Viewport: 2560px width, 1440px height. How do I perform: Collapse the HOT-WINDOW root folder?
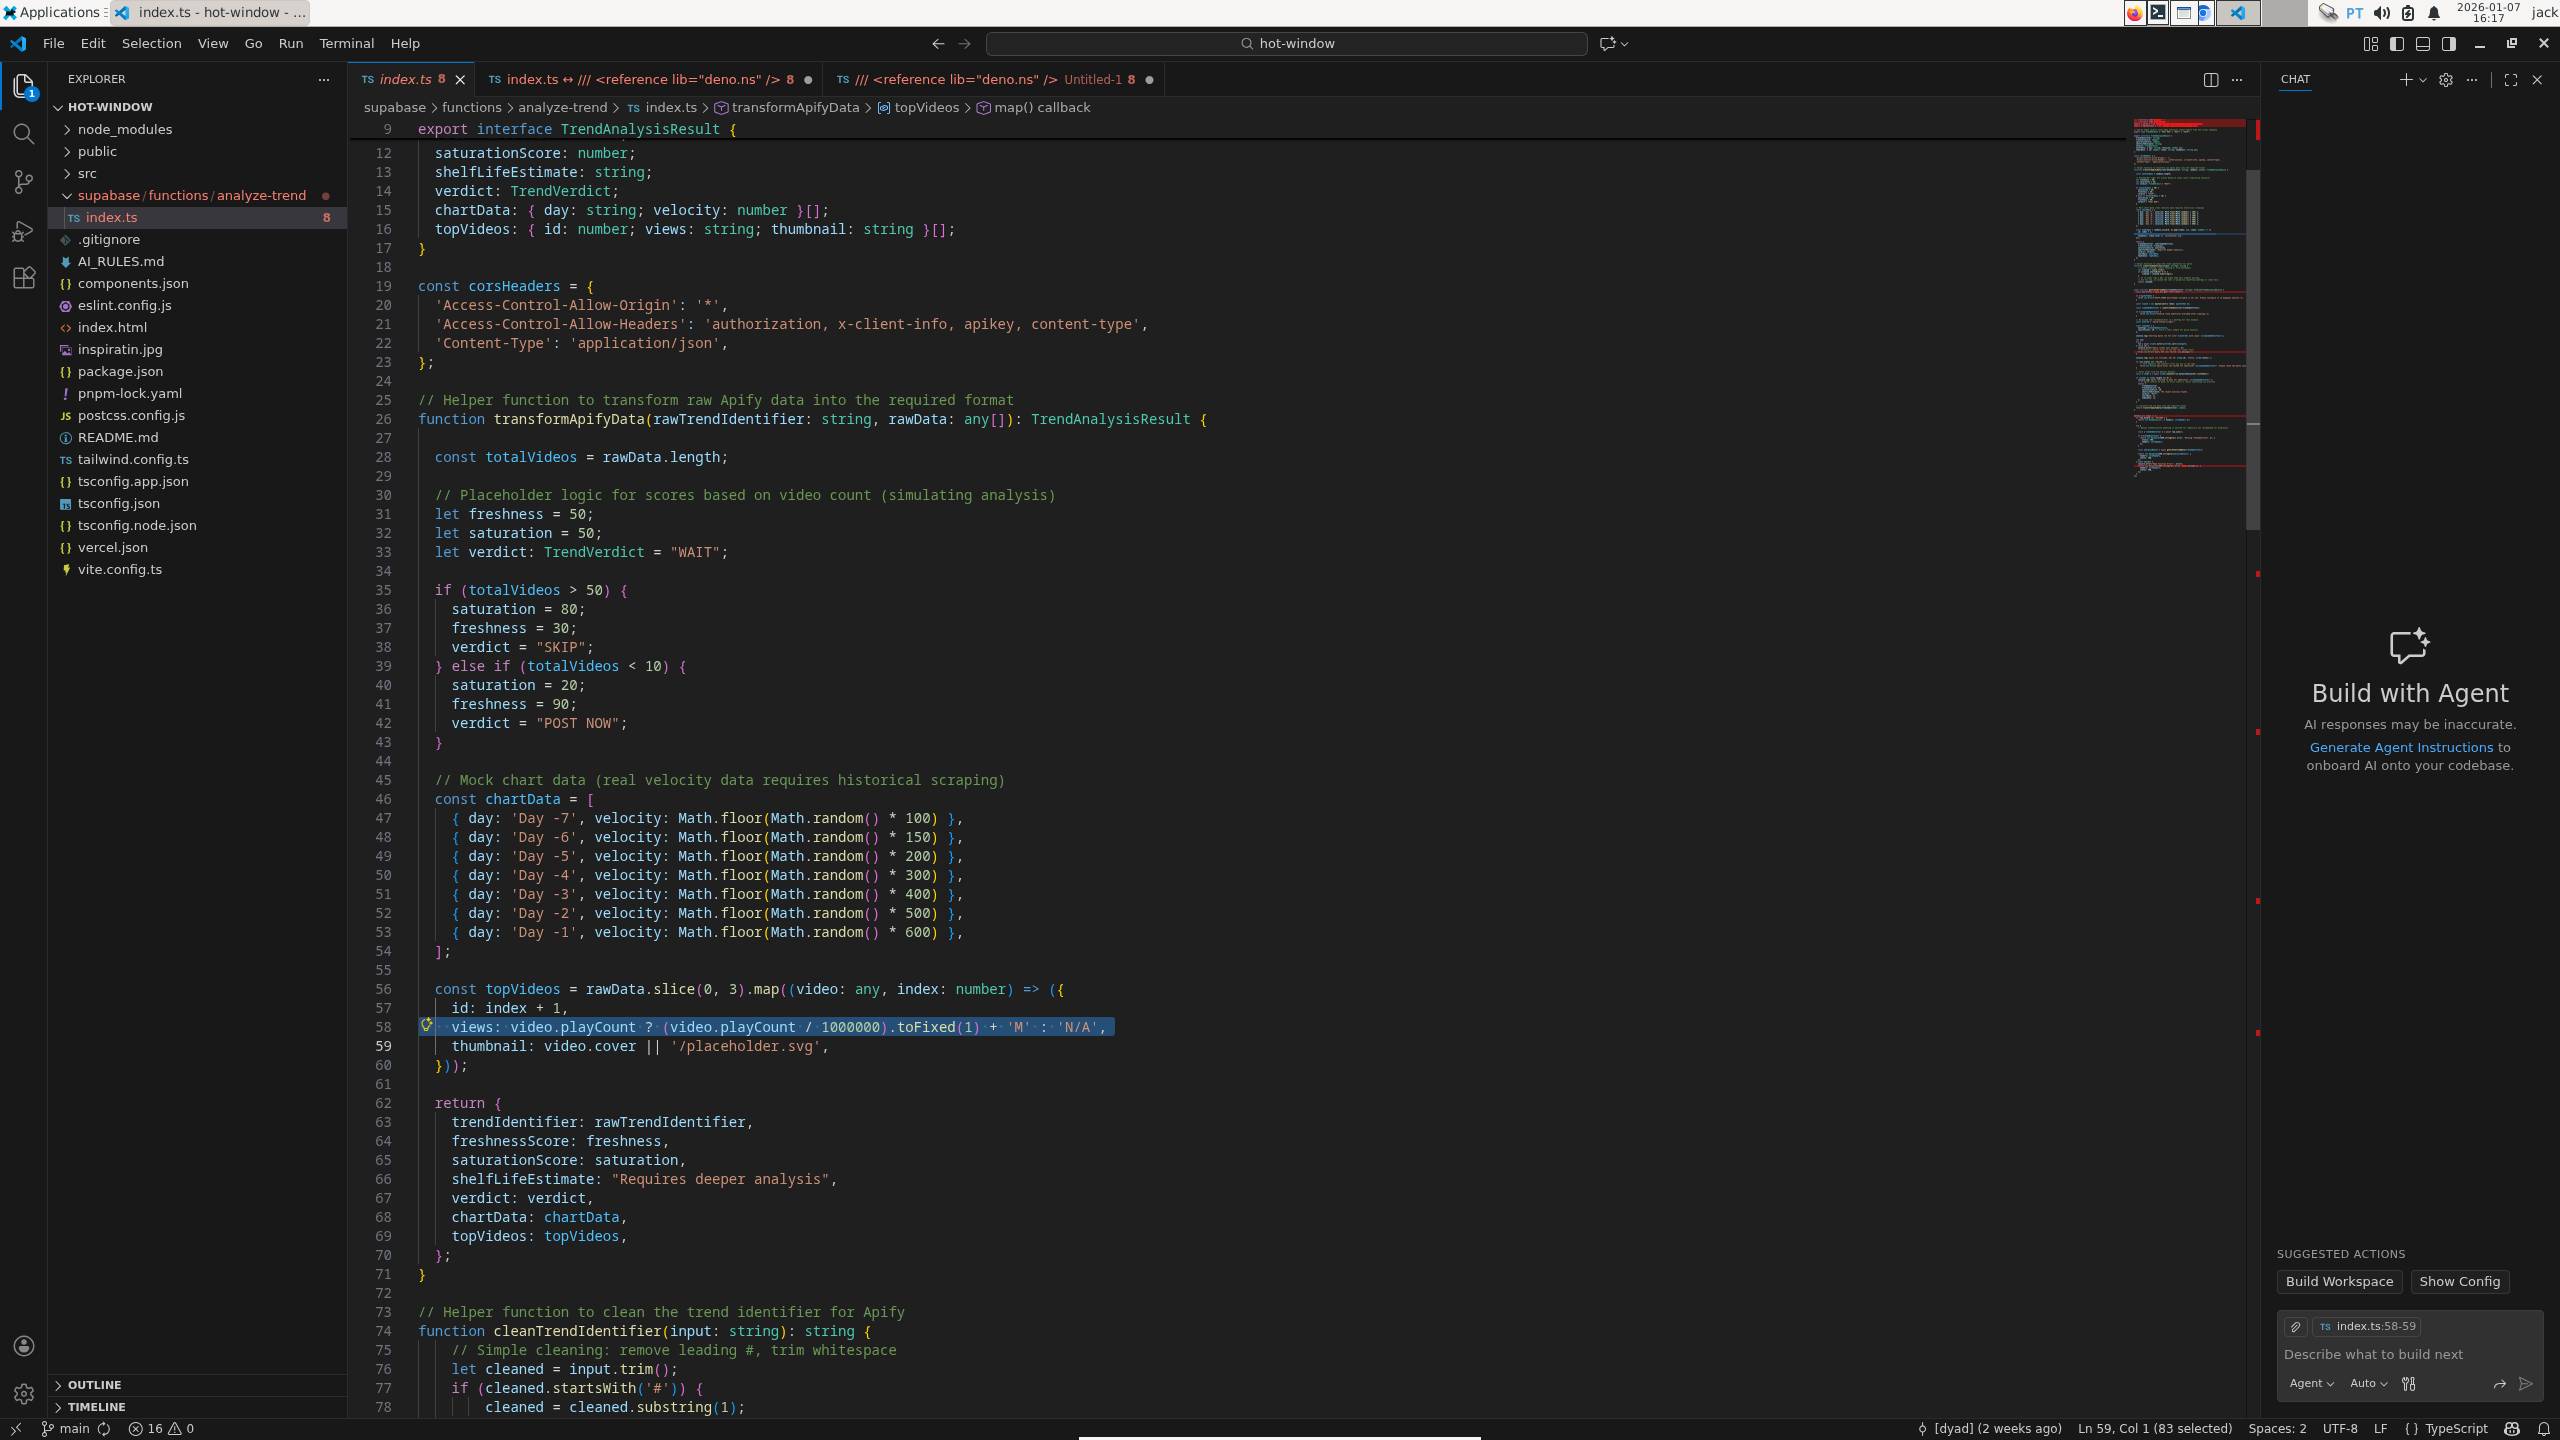pos(197,107)
